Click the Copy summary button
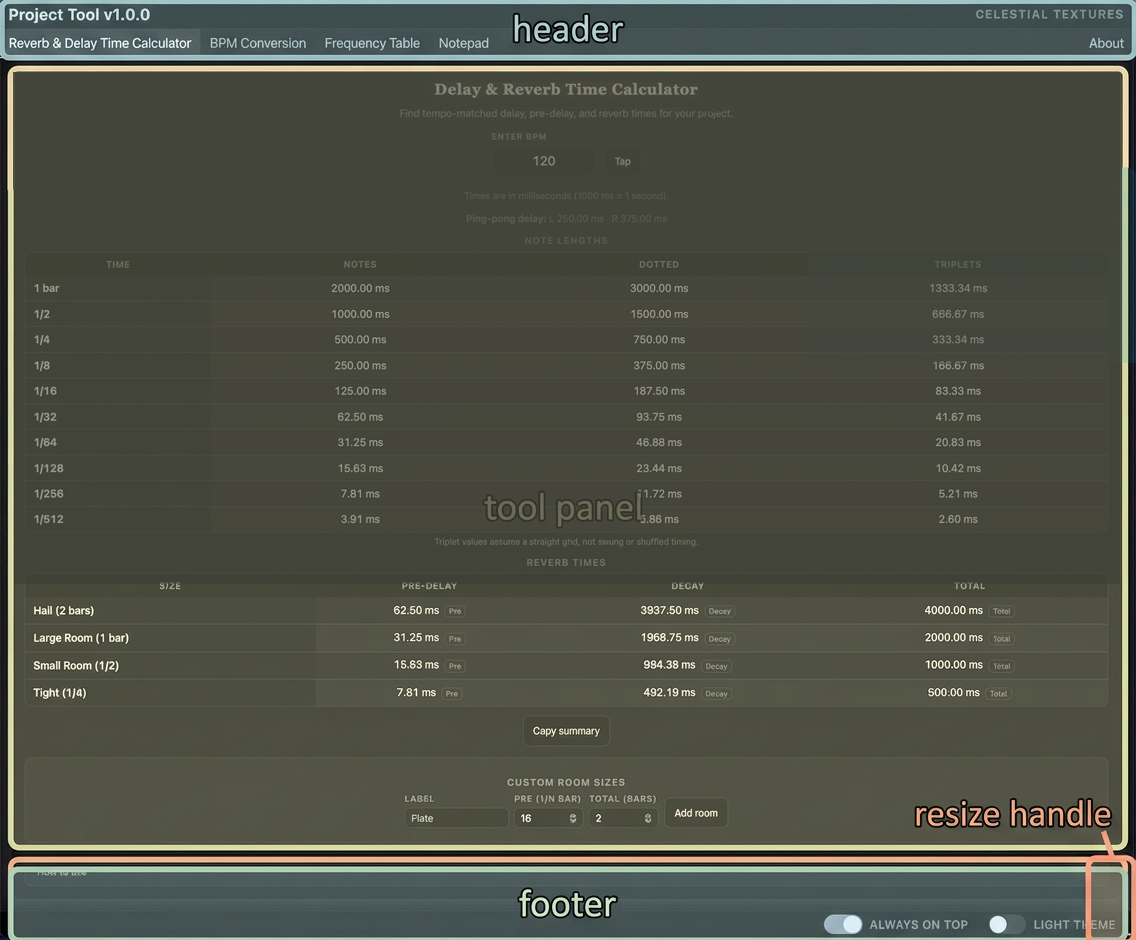The width and height of the screenshot is (1136, 940). click(566, 731)
